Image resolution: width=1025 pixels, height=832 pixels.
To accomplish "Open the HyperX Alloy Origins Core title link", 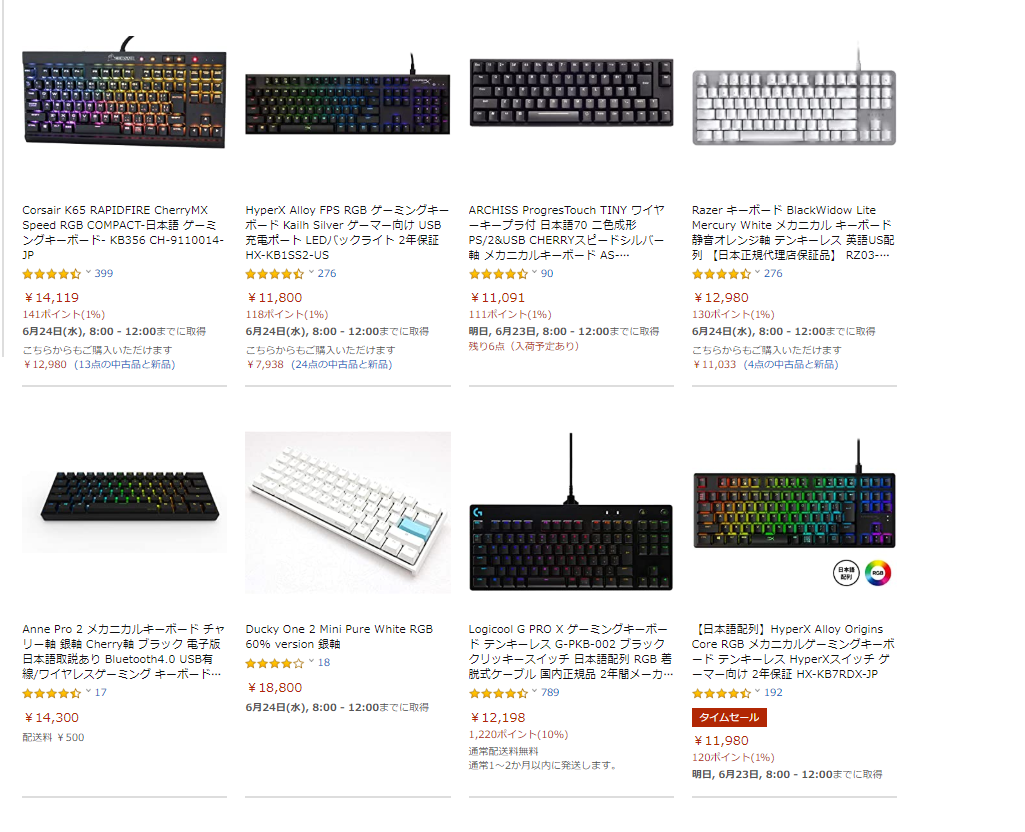I will [793, 651].
